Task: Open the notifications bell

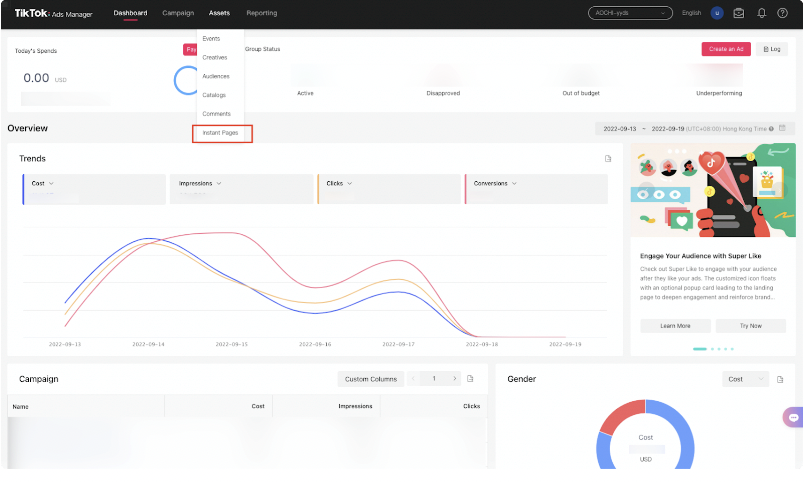Action: click(x=762, y=13)
